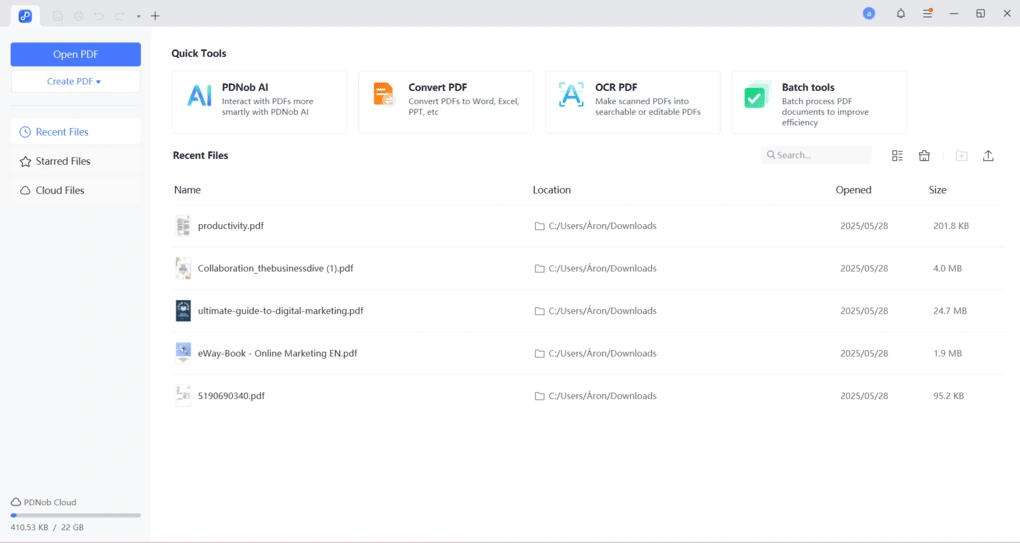Focus the recent files Search field
Image resolution: width=1020 pixels, height=543 pixels.
(816, 155)
